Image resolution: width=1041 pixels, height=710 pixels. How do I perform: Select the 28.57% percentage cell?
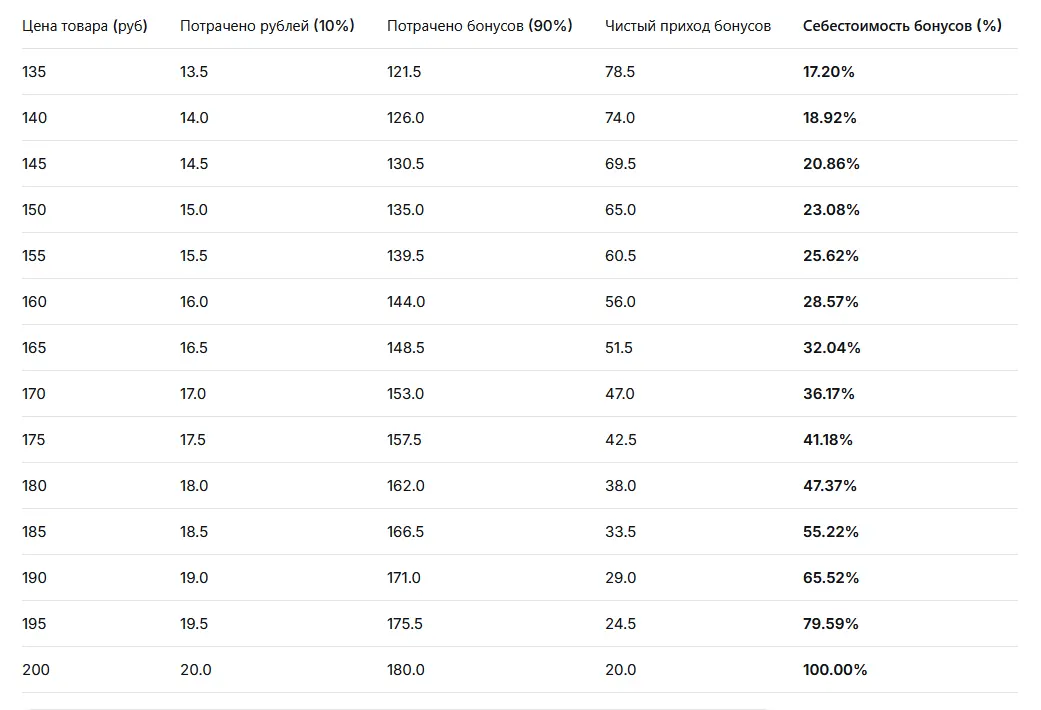(x=831, y=302)
